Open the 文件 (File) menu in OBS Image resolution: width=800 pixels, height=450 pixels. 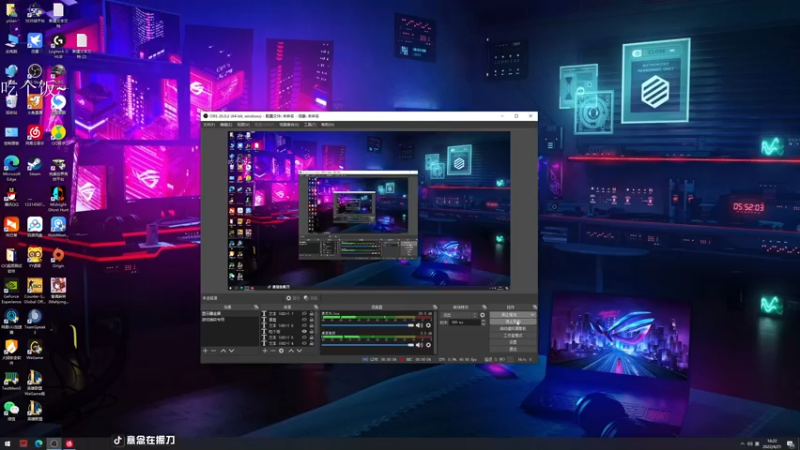[x=209, y=124]
